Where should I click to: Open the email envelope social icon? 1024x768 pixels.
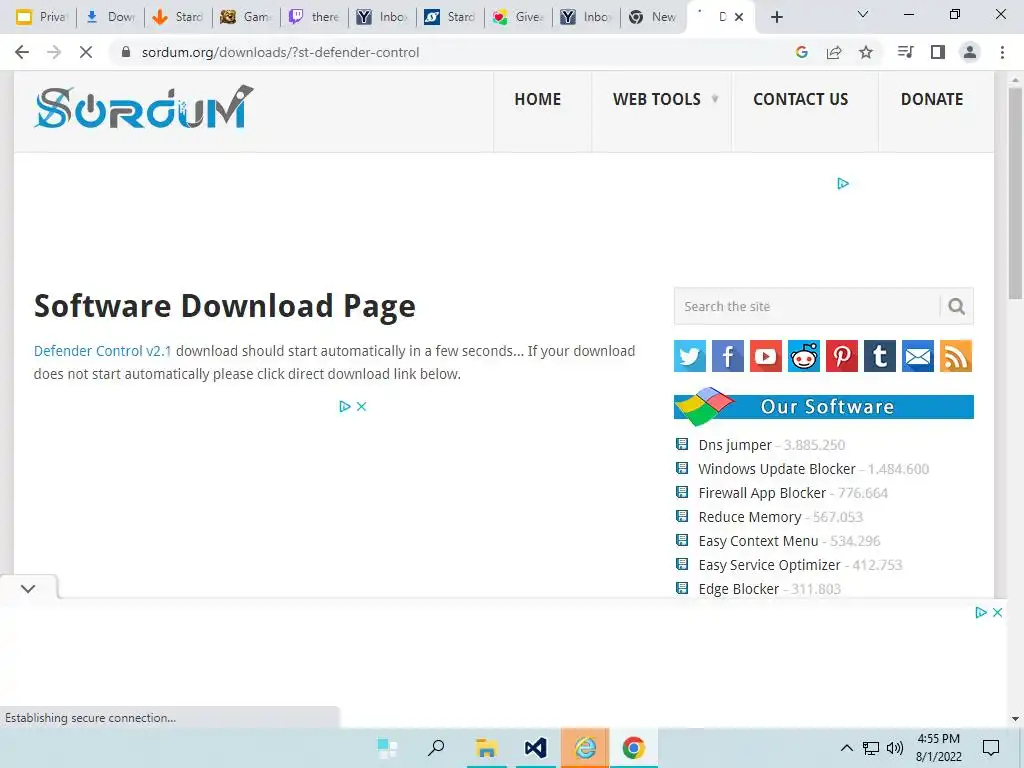pos(918,356)
